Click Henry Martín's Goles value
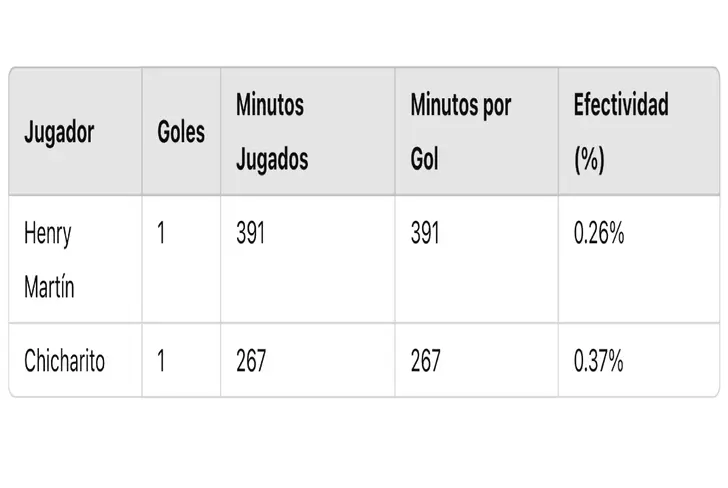728x488 pixels. 163,234
